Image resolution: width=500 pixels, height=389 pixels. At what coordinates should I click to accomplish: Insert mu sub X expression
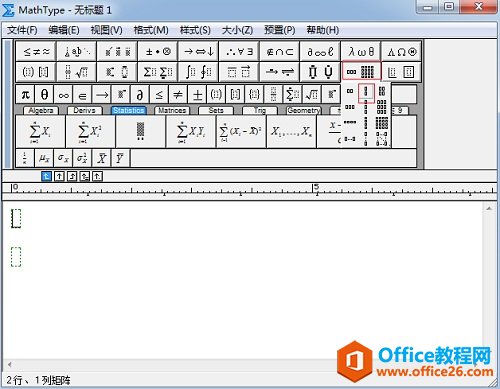point(44,158)
